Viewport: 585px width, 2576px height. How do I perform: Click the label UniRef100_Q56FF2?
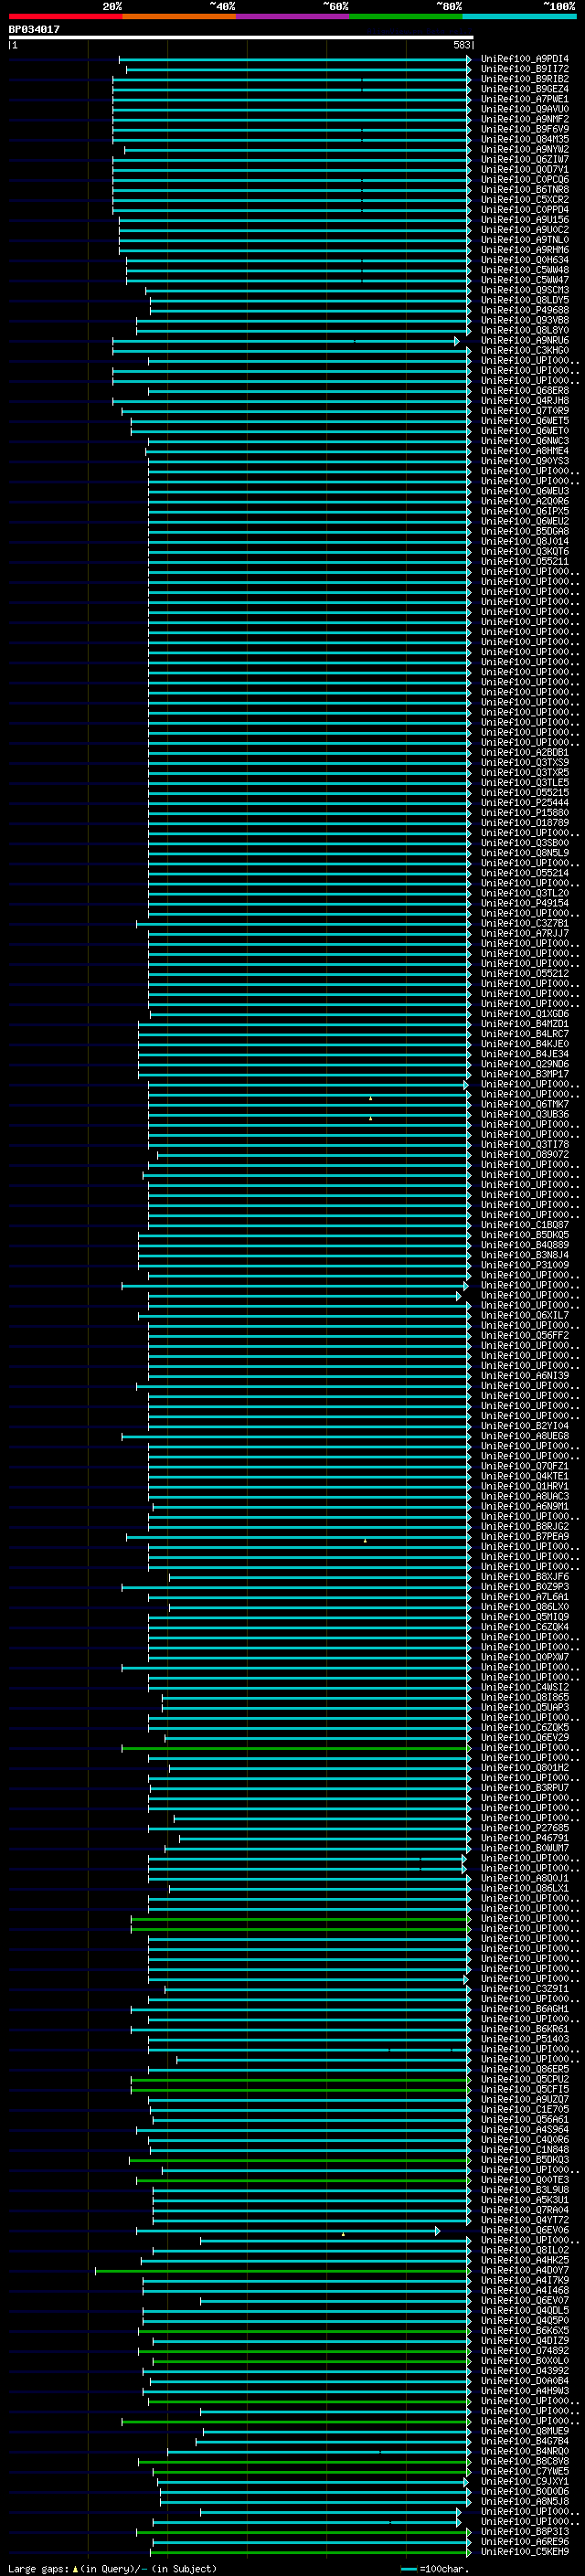524,1336
